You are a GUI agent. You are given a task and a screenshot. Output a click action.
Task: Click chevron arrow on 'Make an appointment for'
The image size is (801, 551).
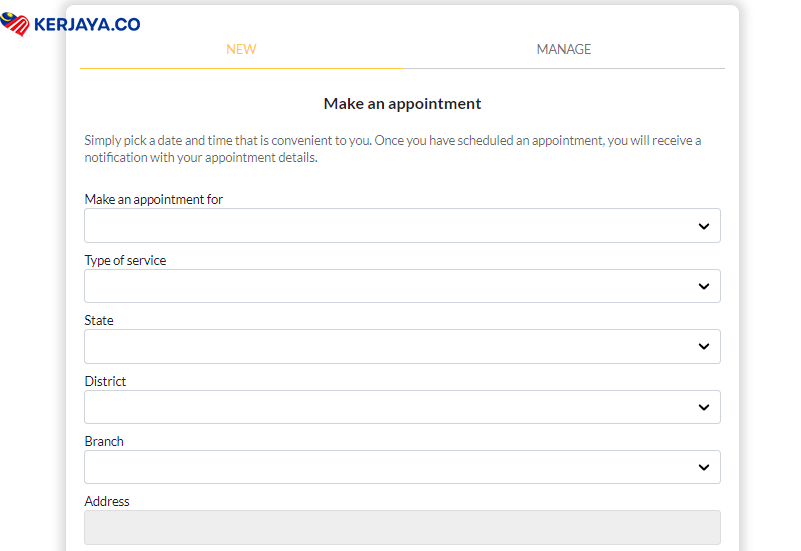pyautogui.click(x=704, y=227)
